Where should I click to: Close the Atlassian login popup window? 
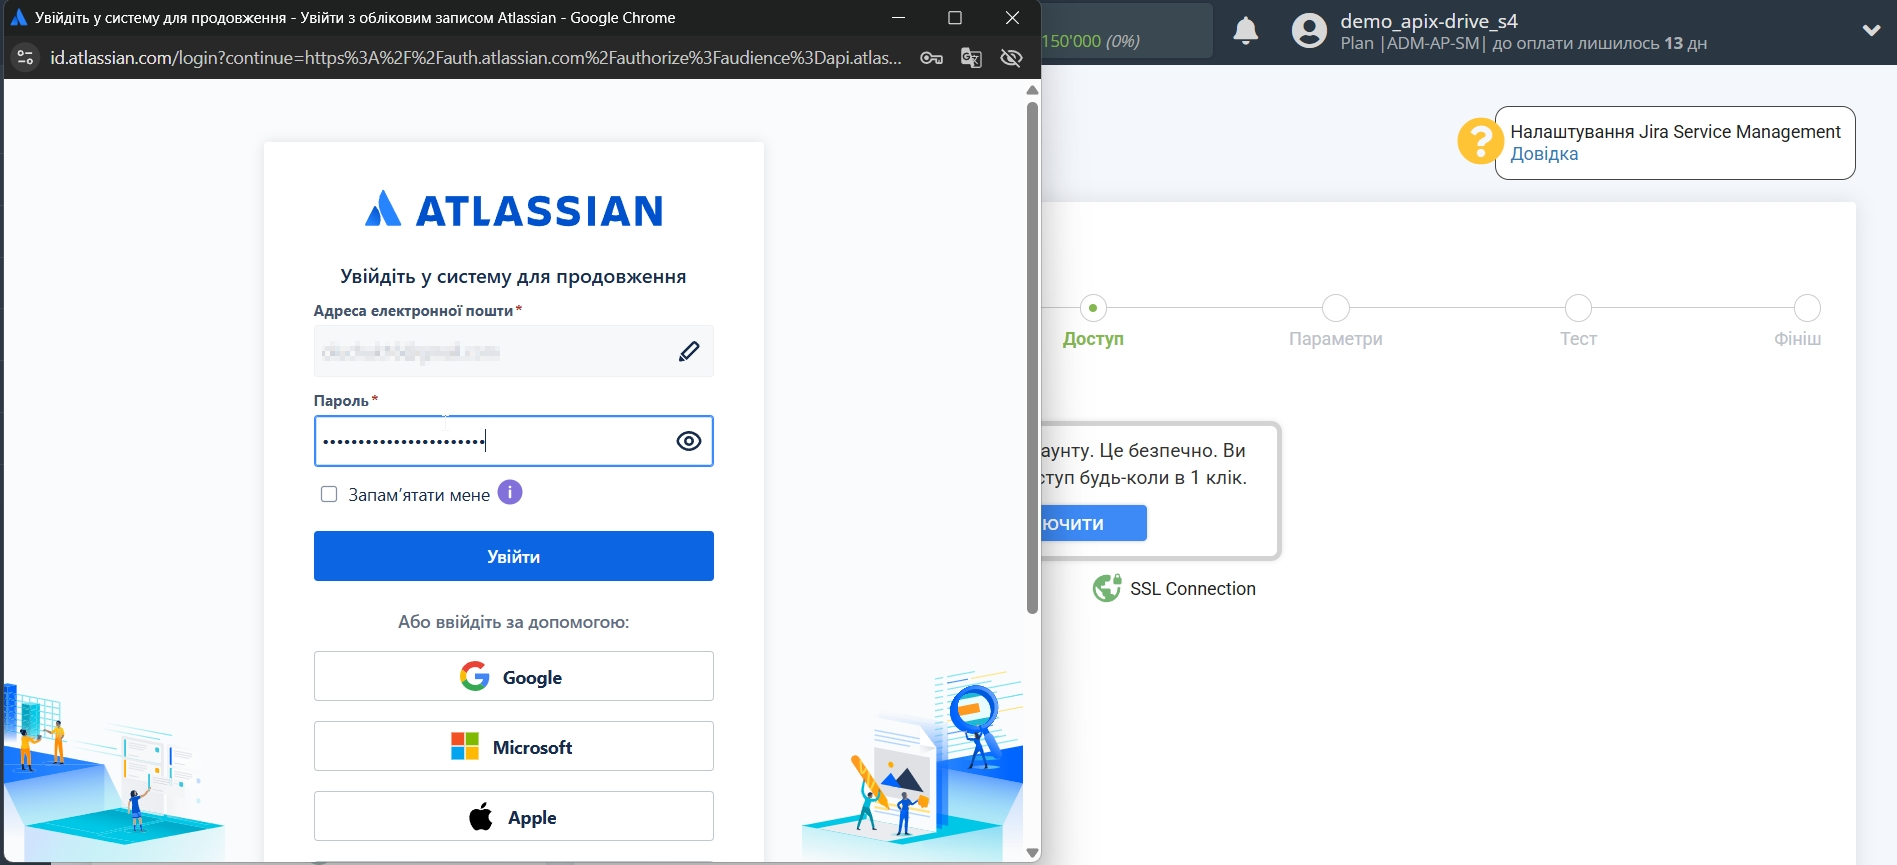point(1012,18)
